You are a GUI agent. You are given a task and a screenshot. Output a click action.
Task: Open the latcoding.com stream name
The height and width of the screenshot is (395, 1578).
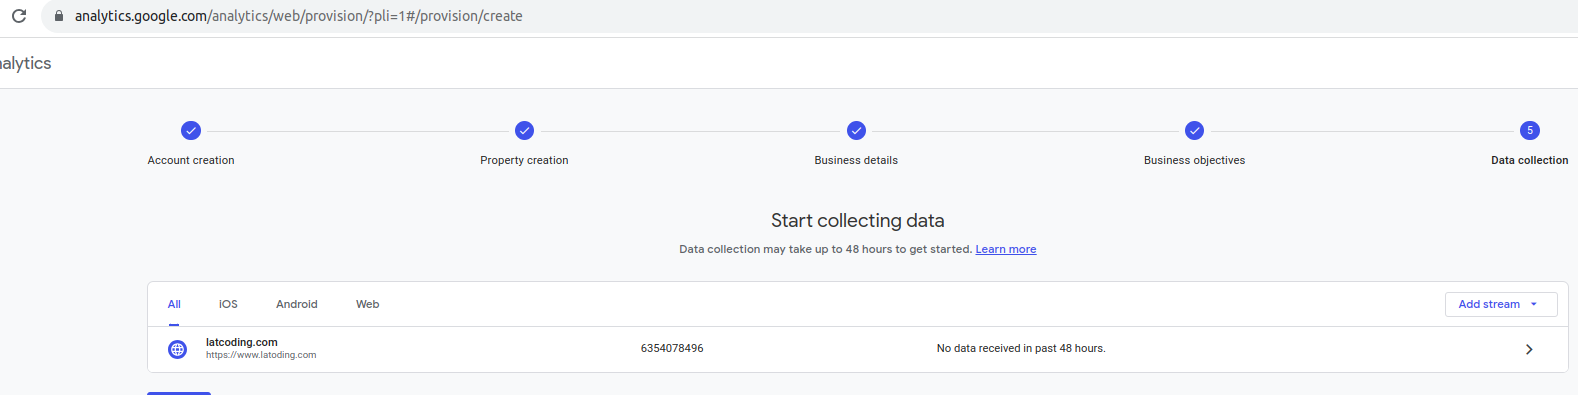242,342
